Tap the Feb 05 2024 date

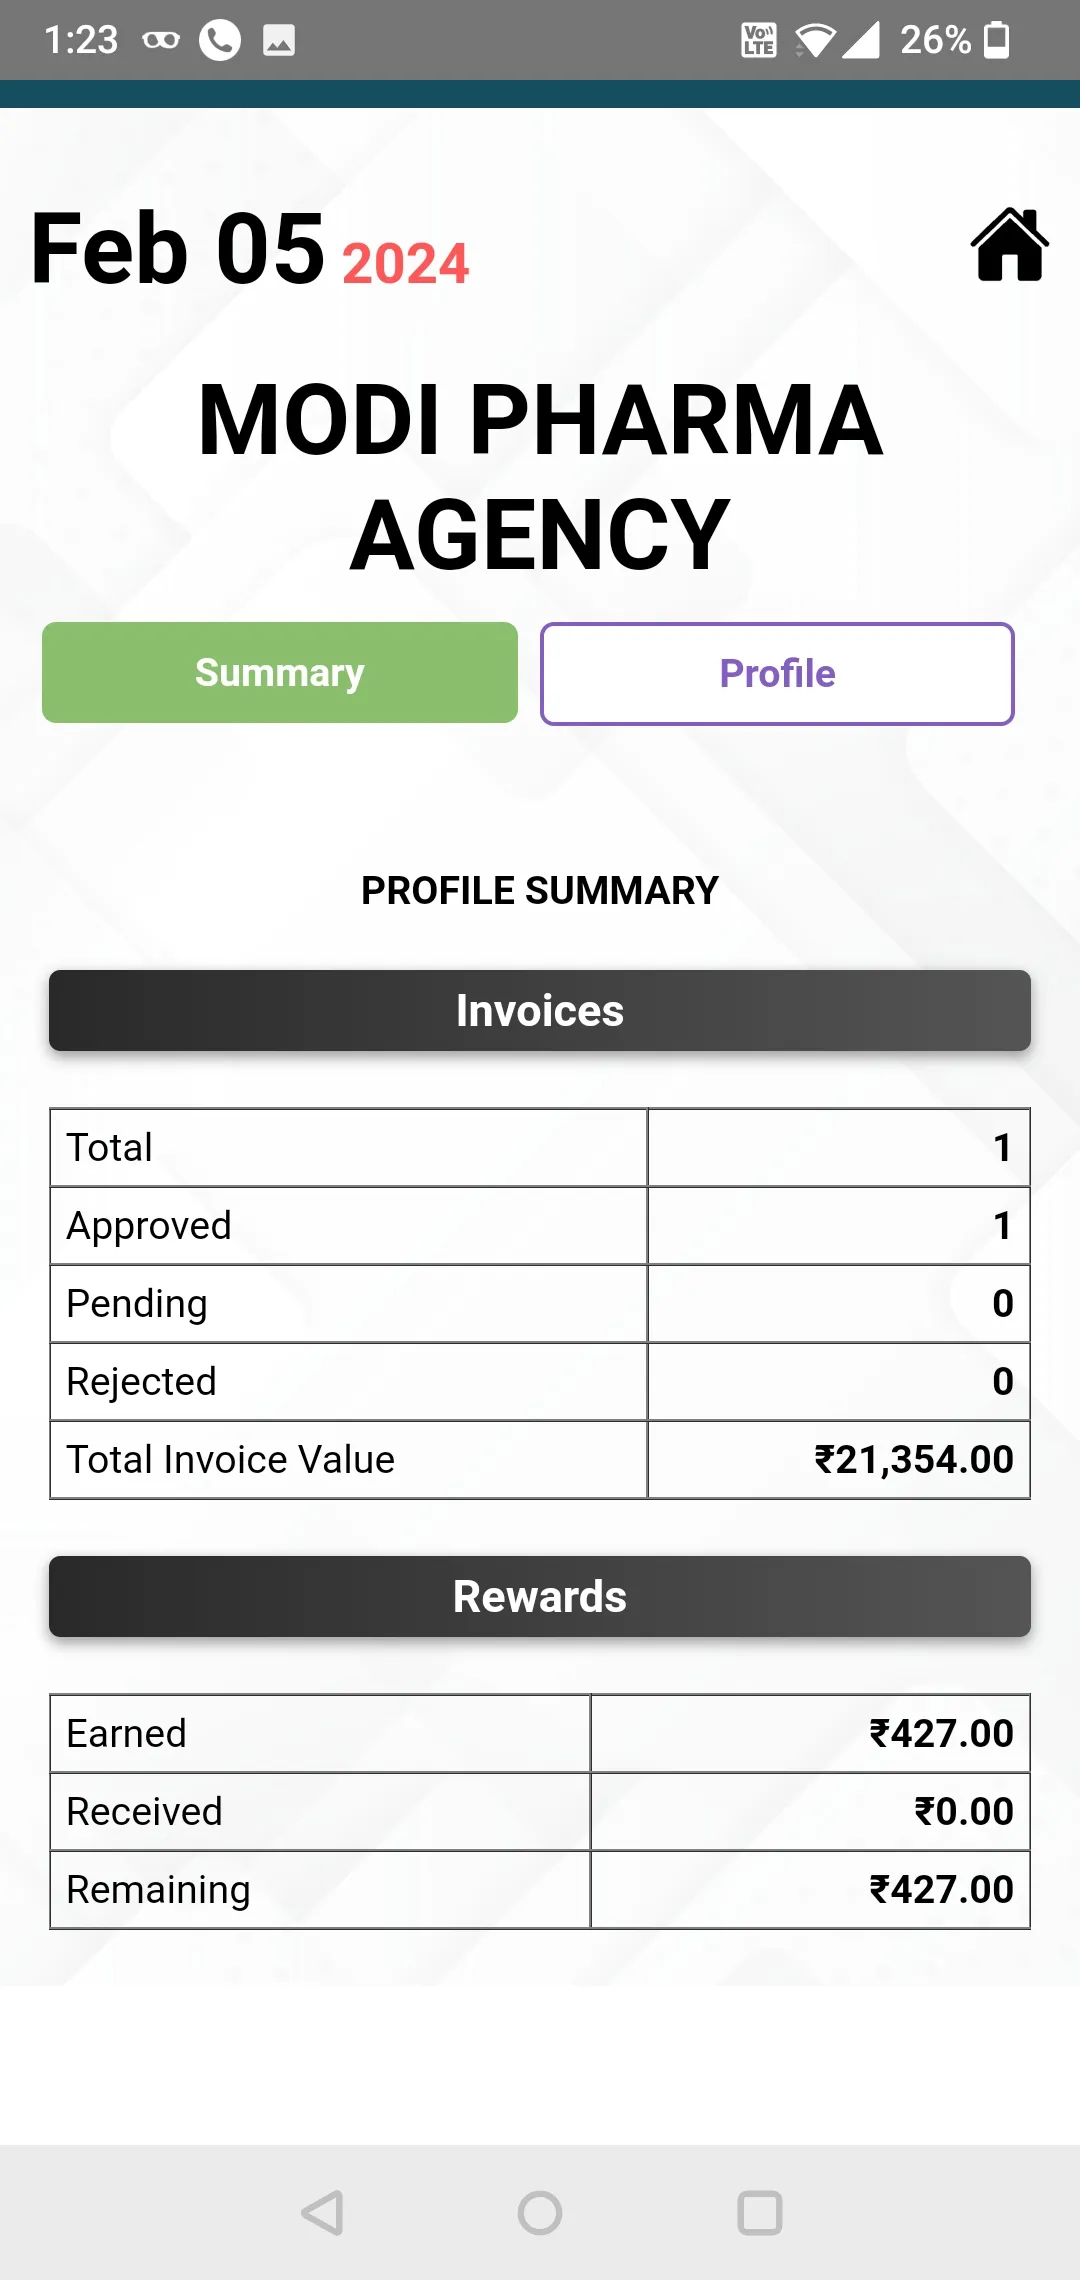250,249
